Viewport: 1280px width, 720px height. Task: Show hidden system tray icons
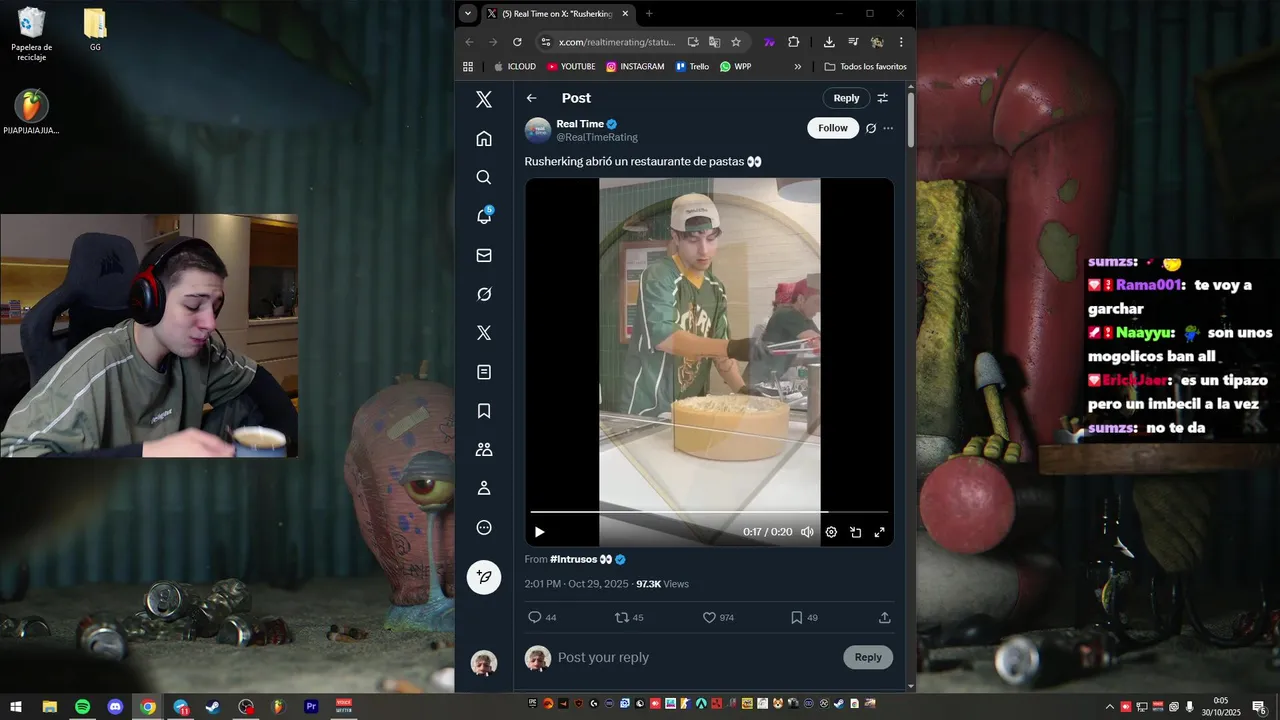(1109, 707)
